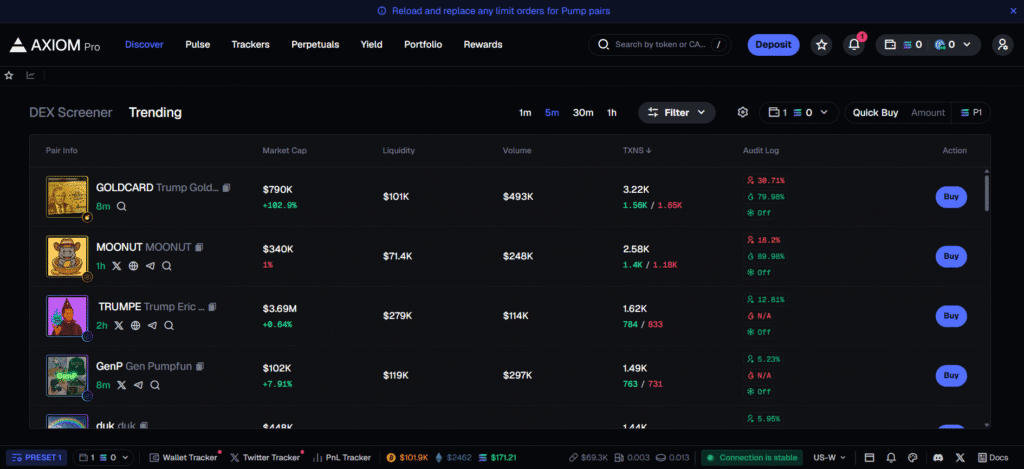Click the Deposit button
The height and width of the screenshot is (469, 1024).
(x=773, y=45)
